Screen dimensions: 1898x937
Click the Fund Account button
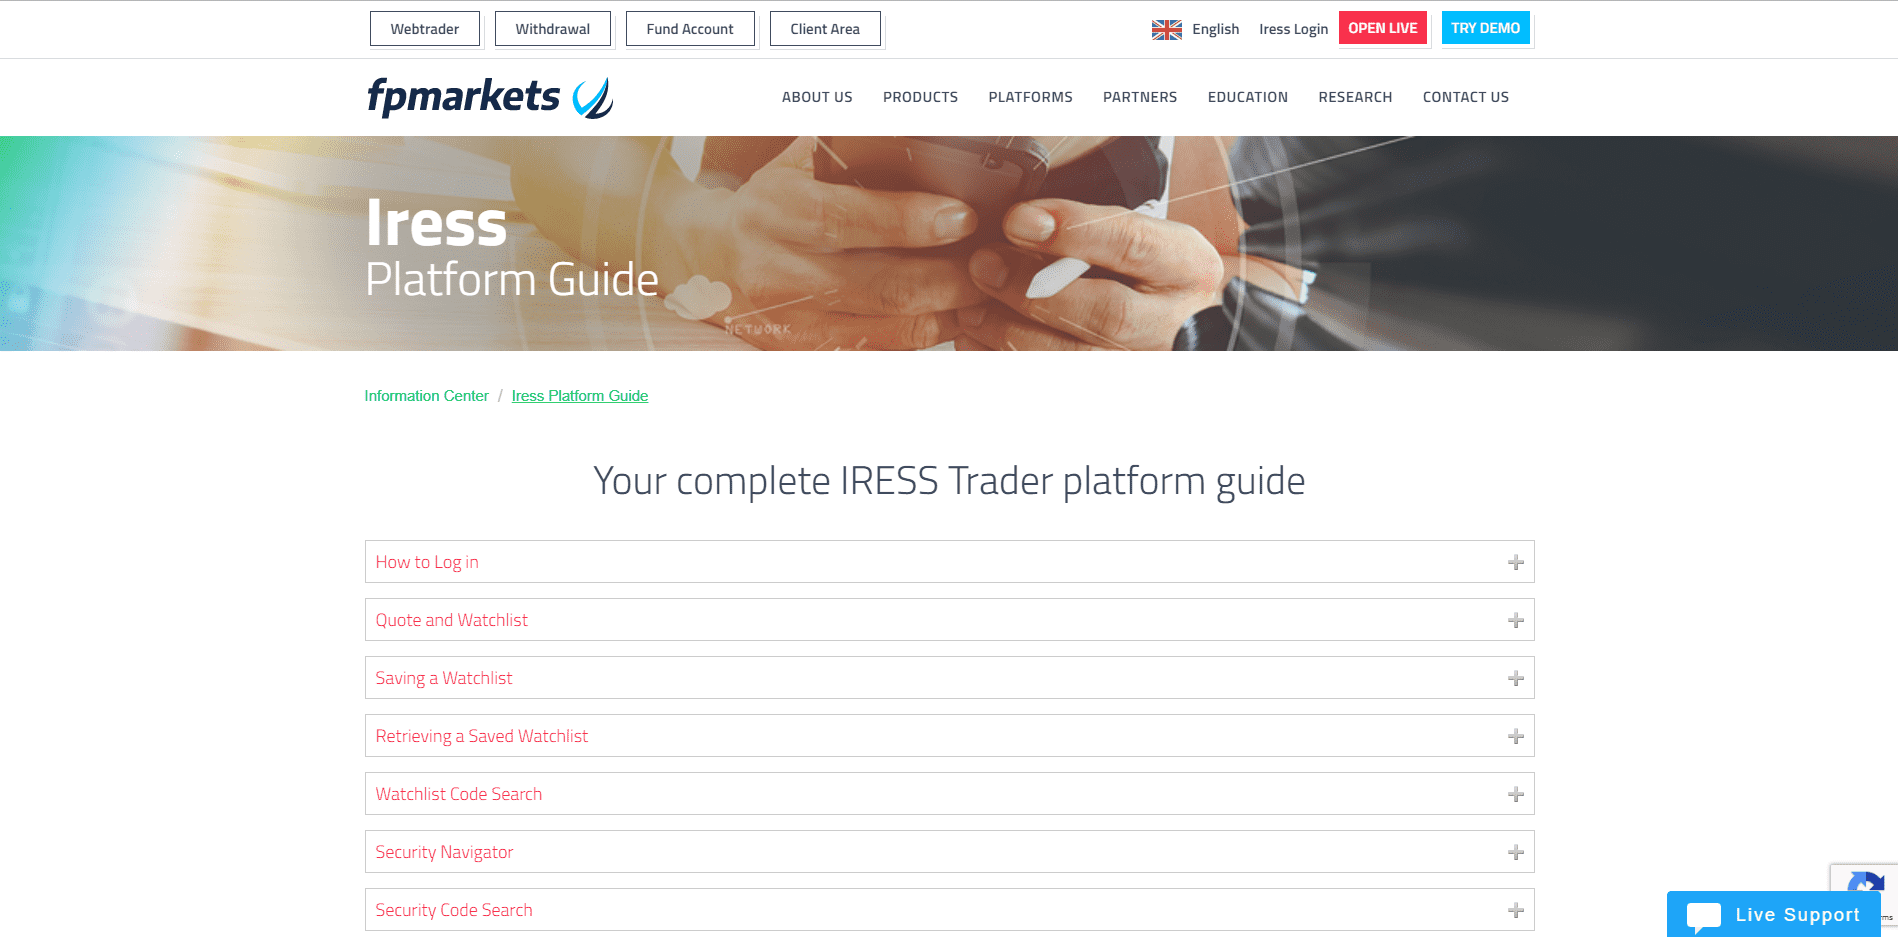690,29
